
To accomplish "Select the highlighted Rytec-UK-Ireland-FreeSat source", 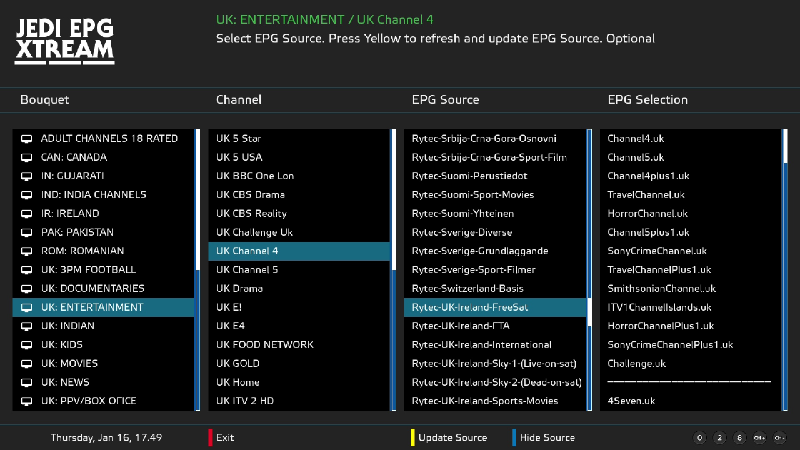I will click(x=495, y=308).
